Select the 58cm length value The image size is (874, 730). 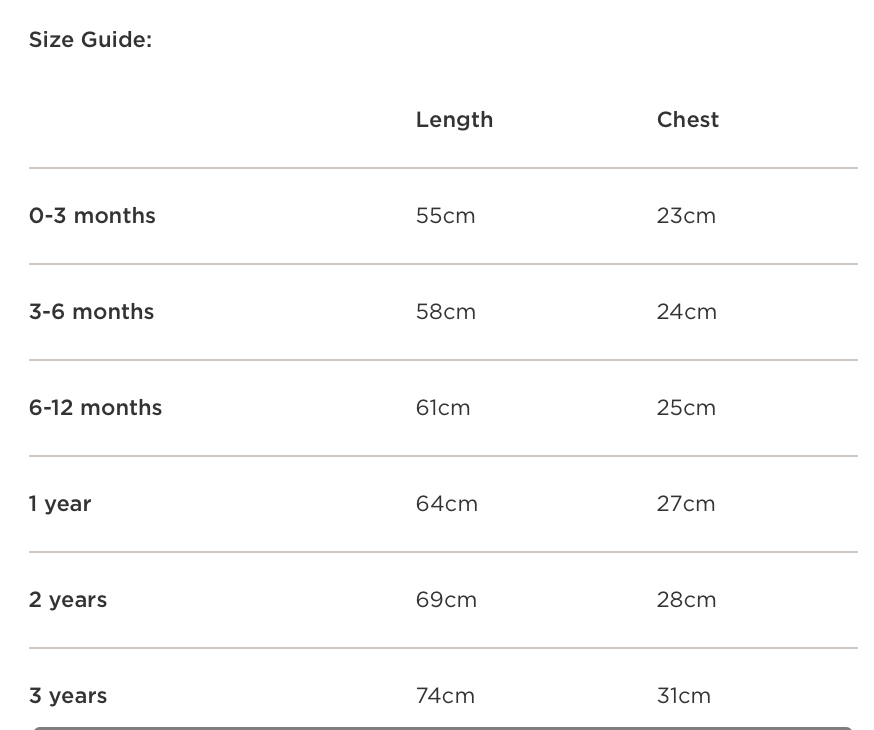(445, 312)
